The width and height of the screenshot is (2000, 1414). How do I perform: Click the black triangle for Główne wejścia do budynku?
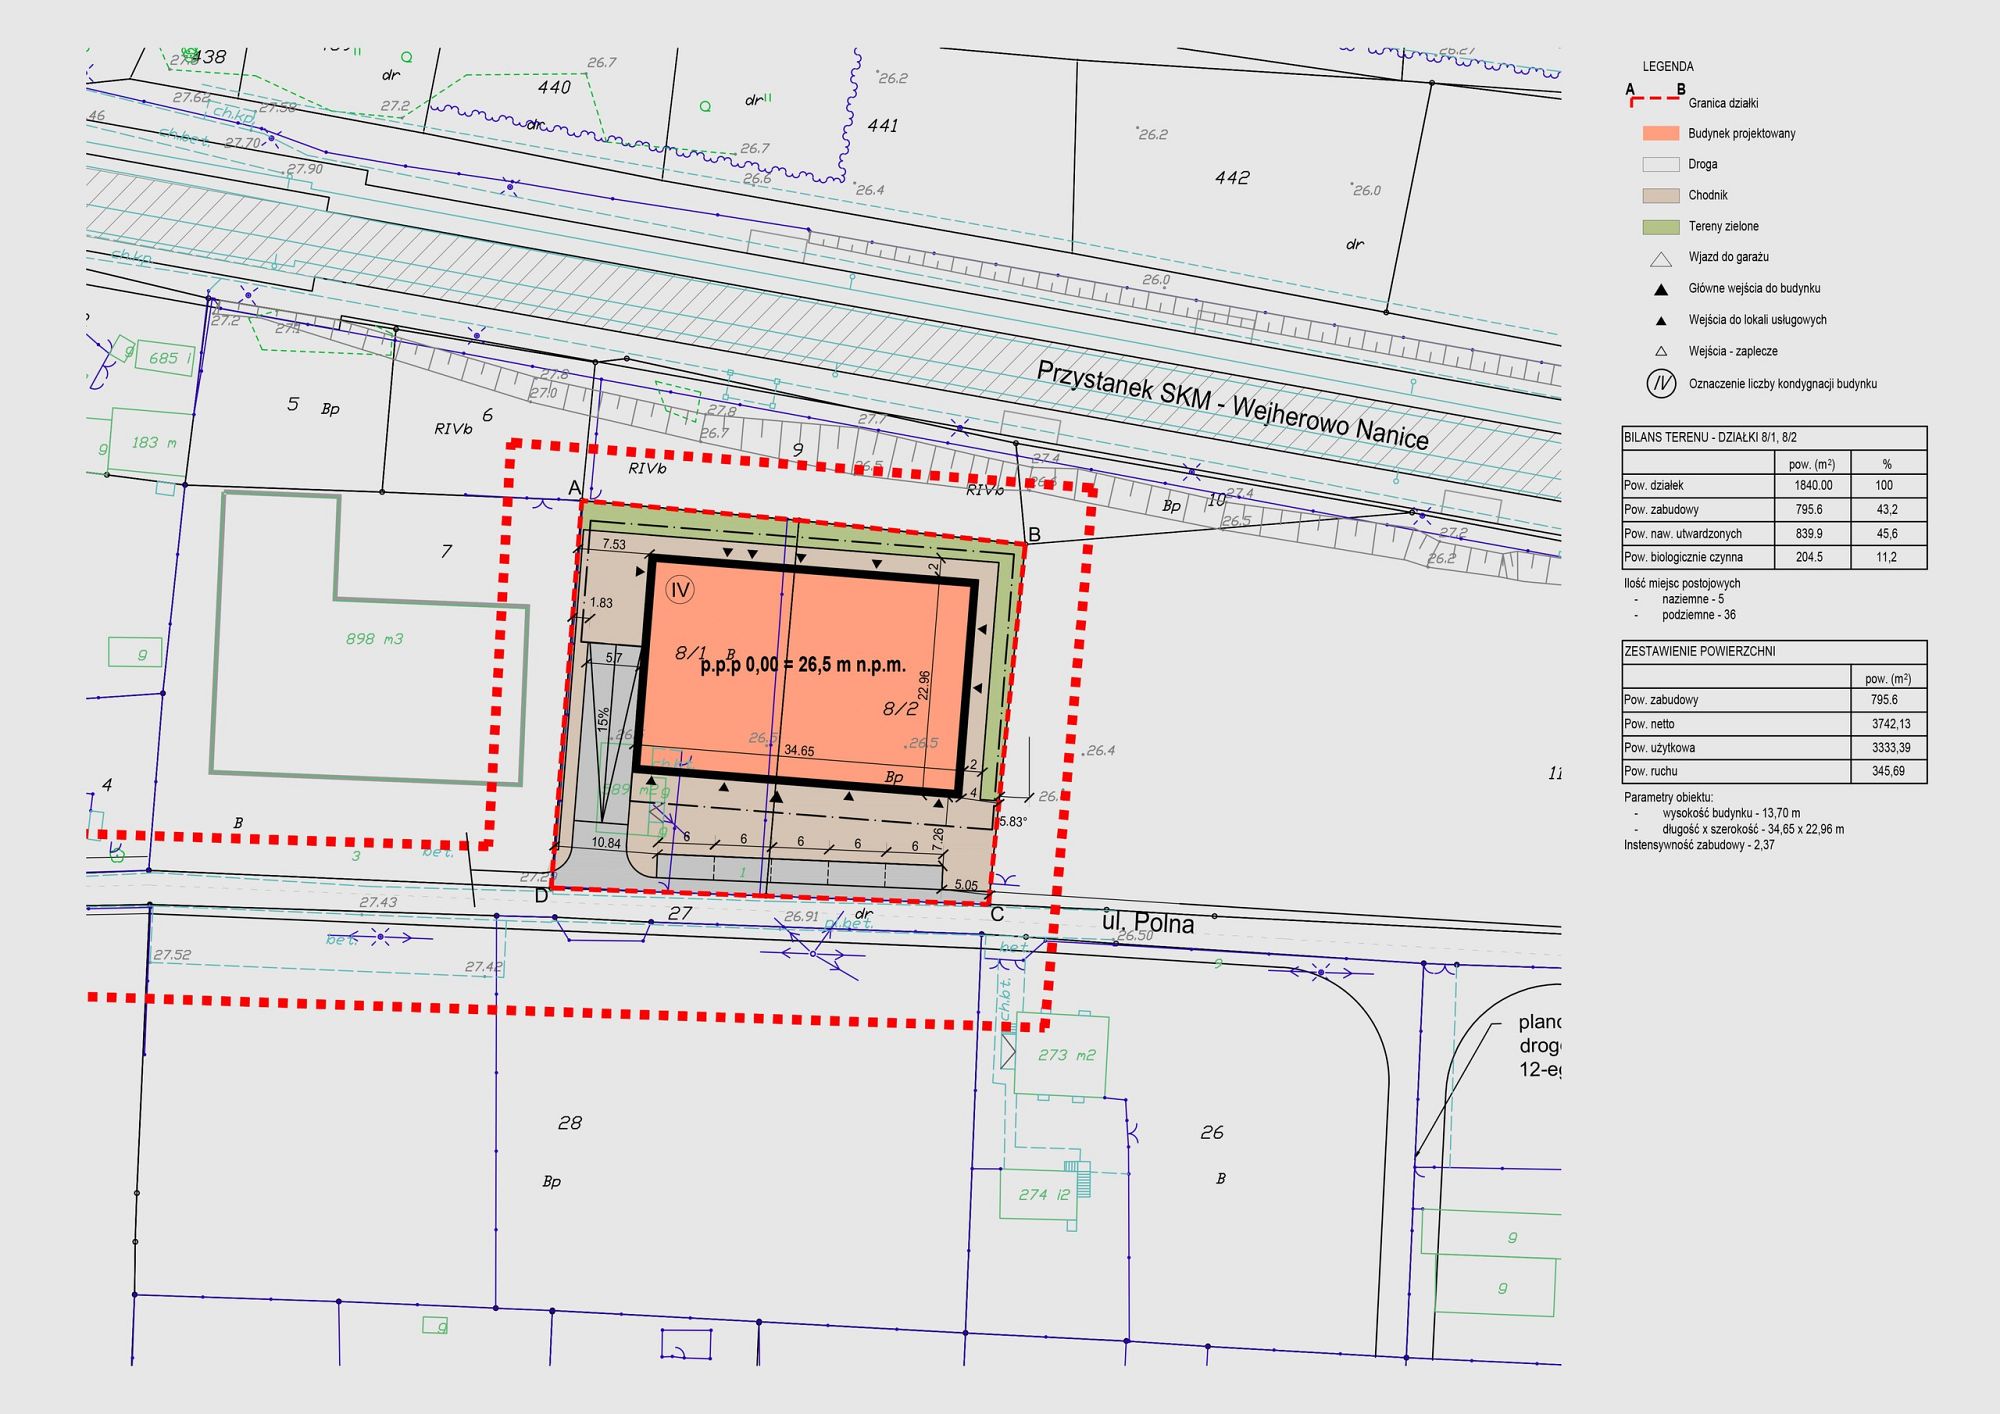point(1661,289)
